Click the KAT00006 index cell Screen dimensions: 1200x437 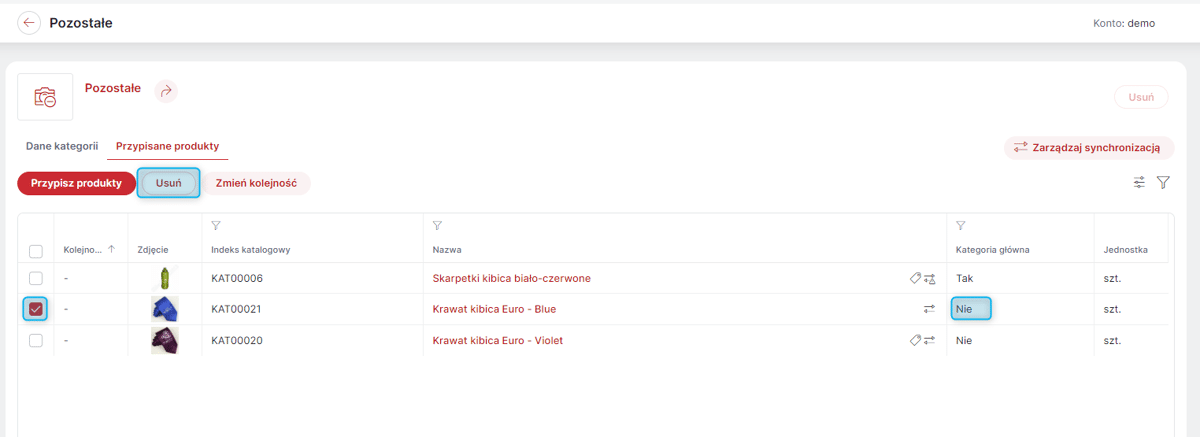click(x=237, y=278)
